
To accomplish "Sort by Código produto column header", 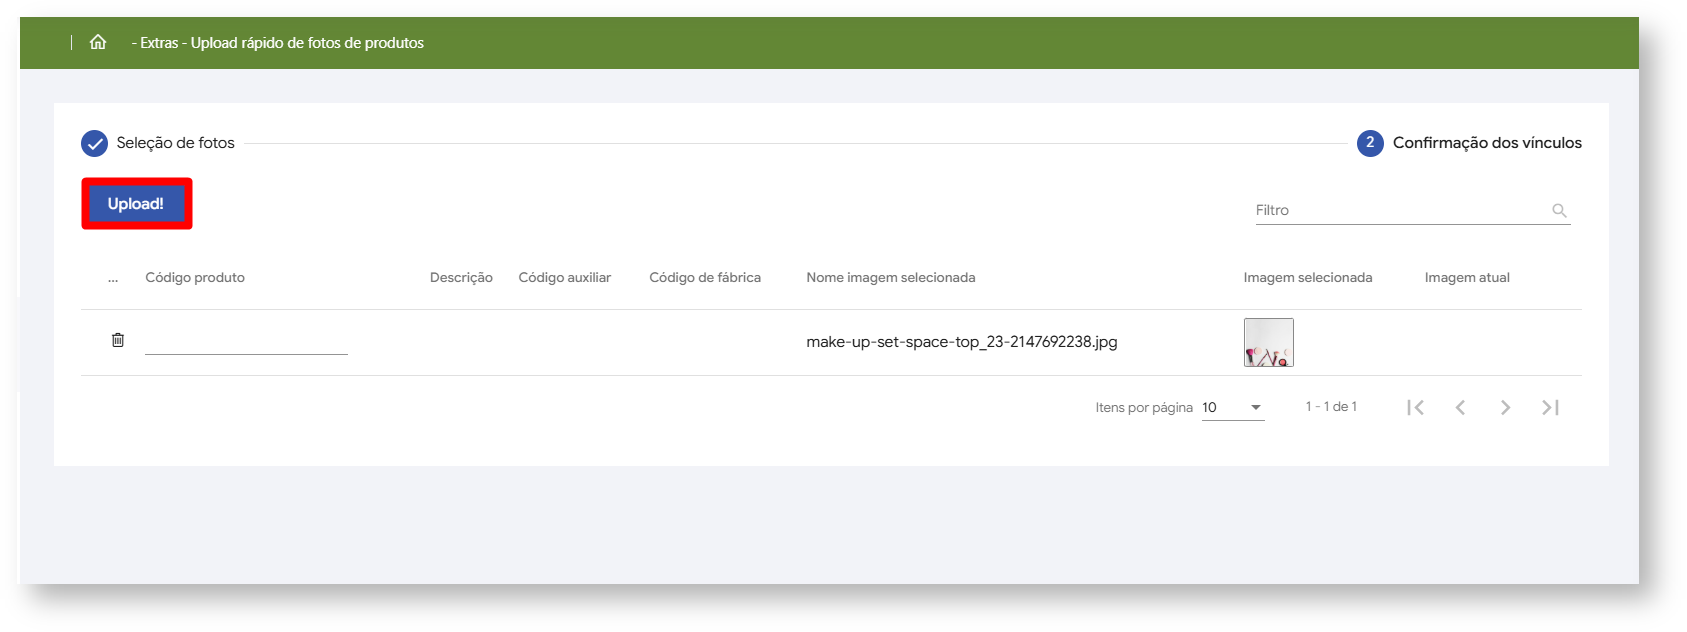I will 195,277.
